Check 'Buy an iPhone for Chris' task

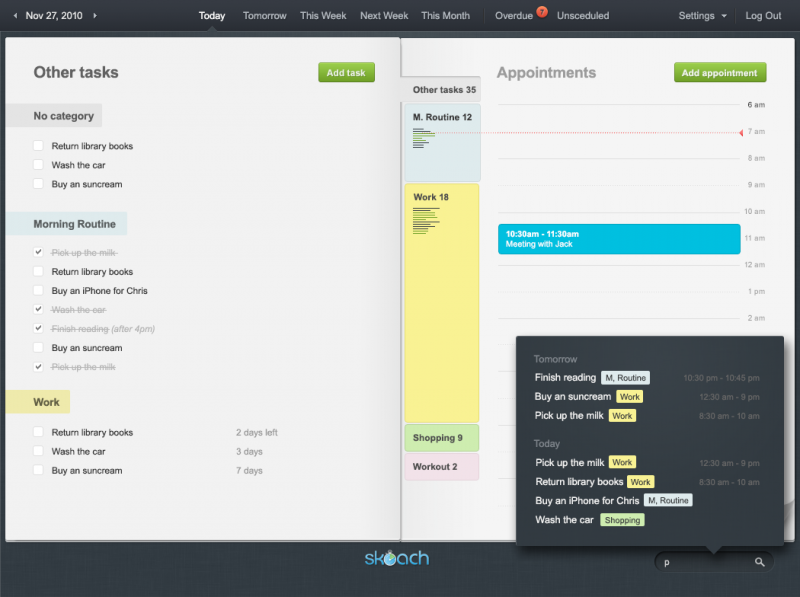pos(38,291)
